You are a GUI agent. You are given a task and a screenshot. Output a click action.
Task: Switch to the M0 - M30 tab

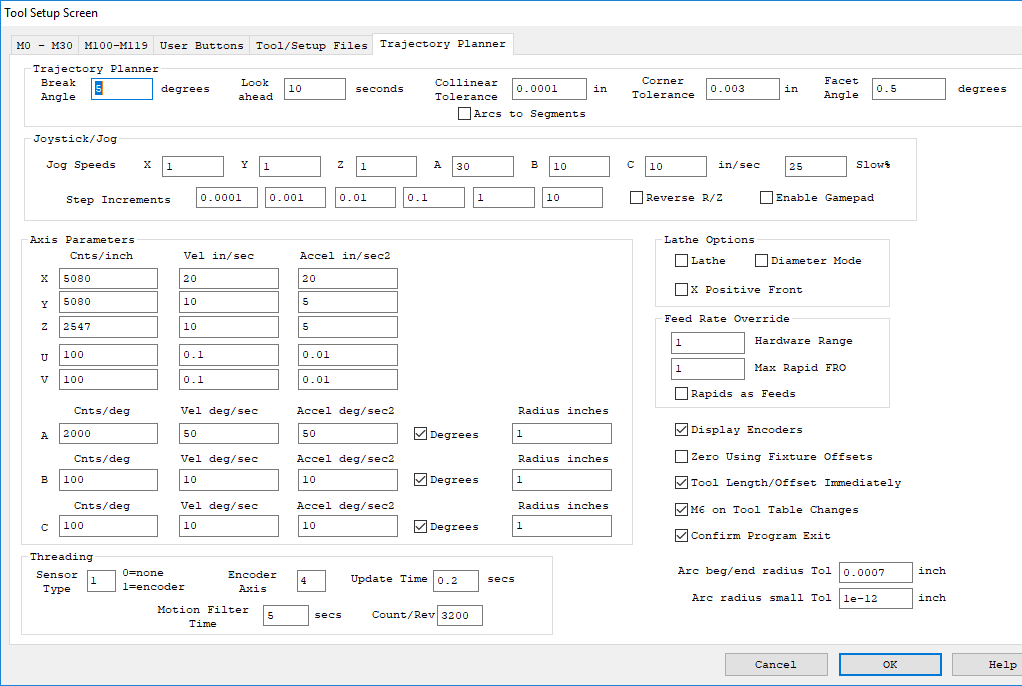coord(44,46)
